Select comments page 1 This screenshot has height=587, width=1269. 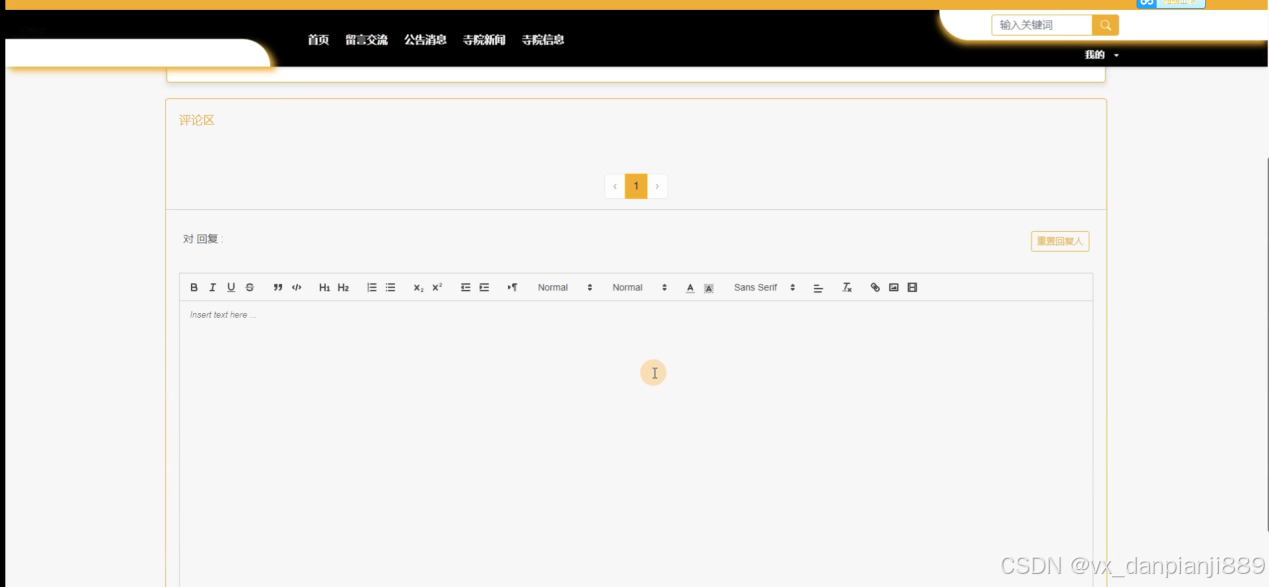coord(636,186)
